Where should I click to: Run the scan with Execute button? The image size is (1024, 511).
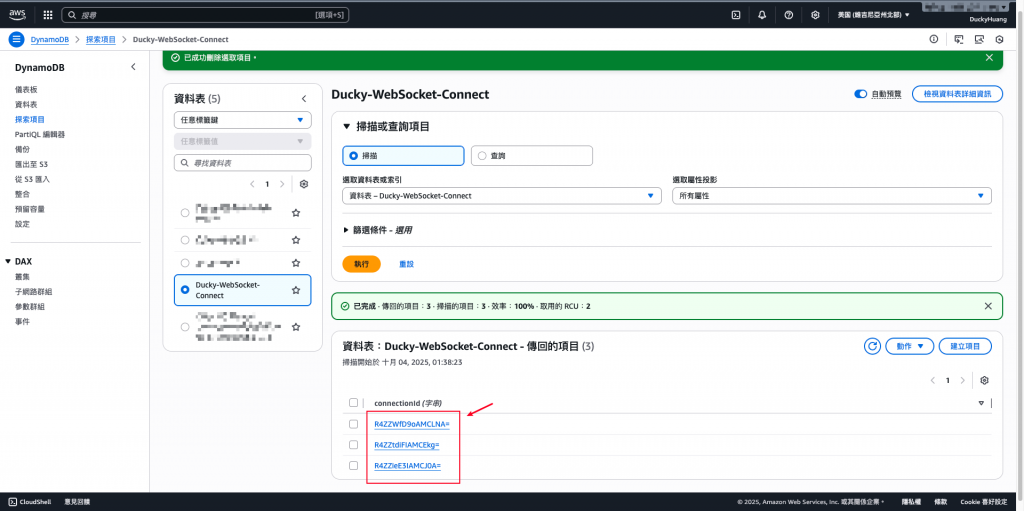[361, 264]
